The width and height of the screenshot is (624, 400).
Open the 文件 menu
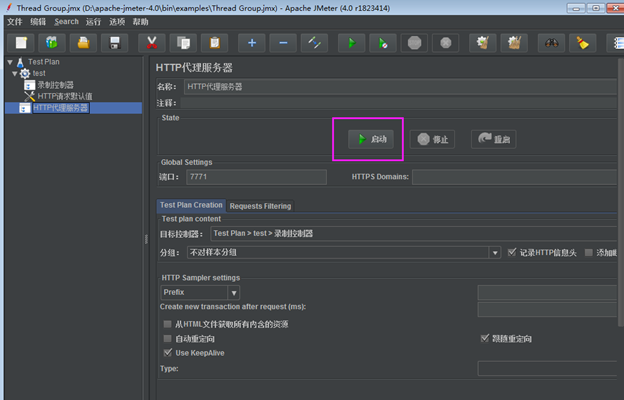tap(15, 22)
